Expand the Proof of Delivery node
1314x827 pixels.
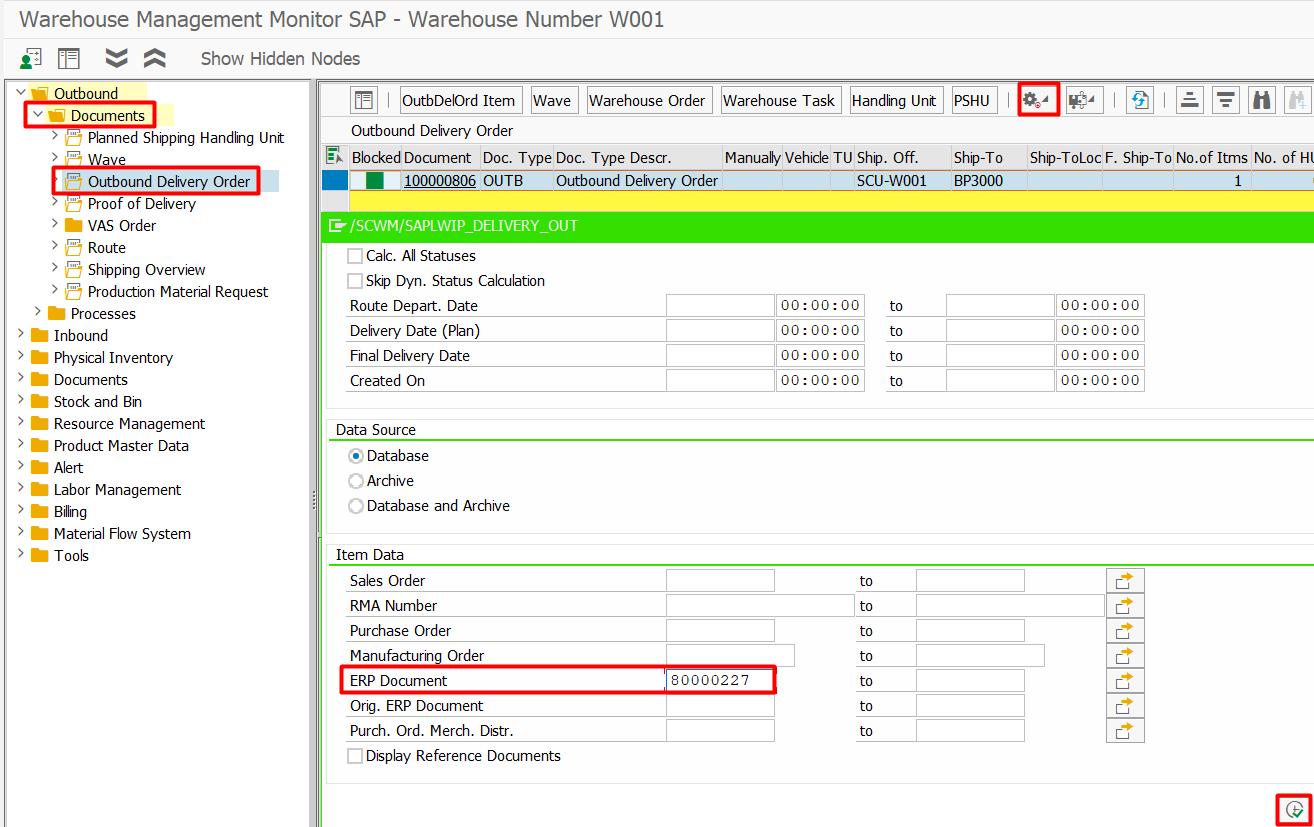pyautogui.click(x=55, y=203)
